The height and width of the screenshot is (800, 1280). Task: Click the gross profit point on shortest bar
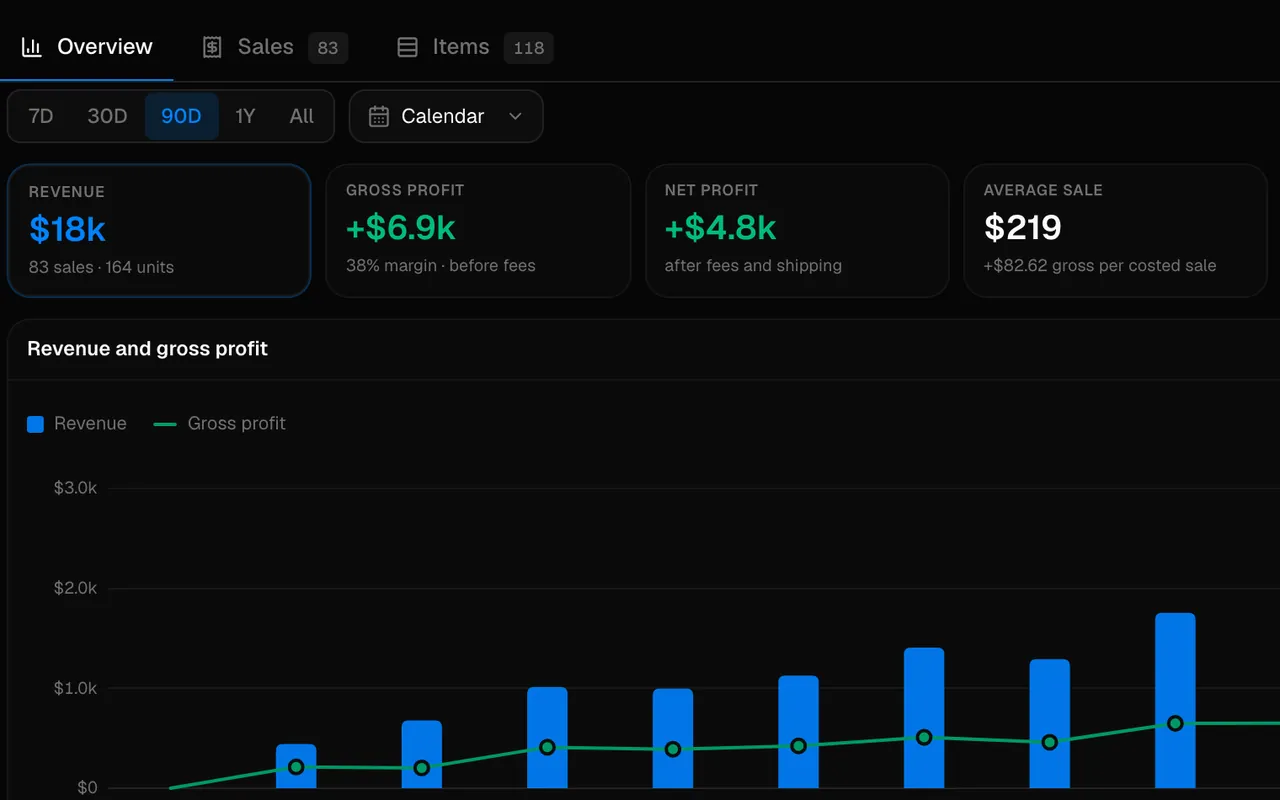[296, 767]
